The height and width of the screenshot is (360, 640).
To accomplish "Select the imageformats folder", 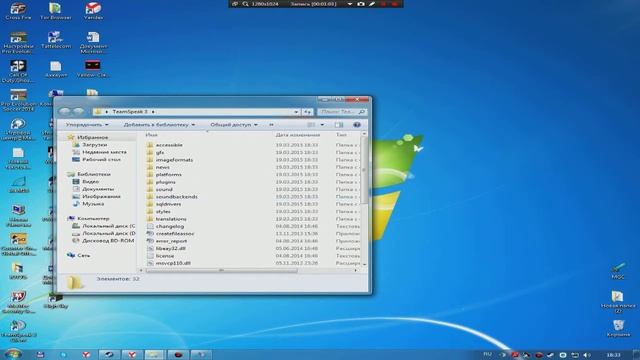I will (174, 160).
